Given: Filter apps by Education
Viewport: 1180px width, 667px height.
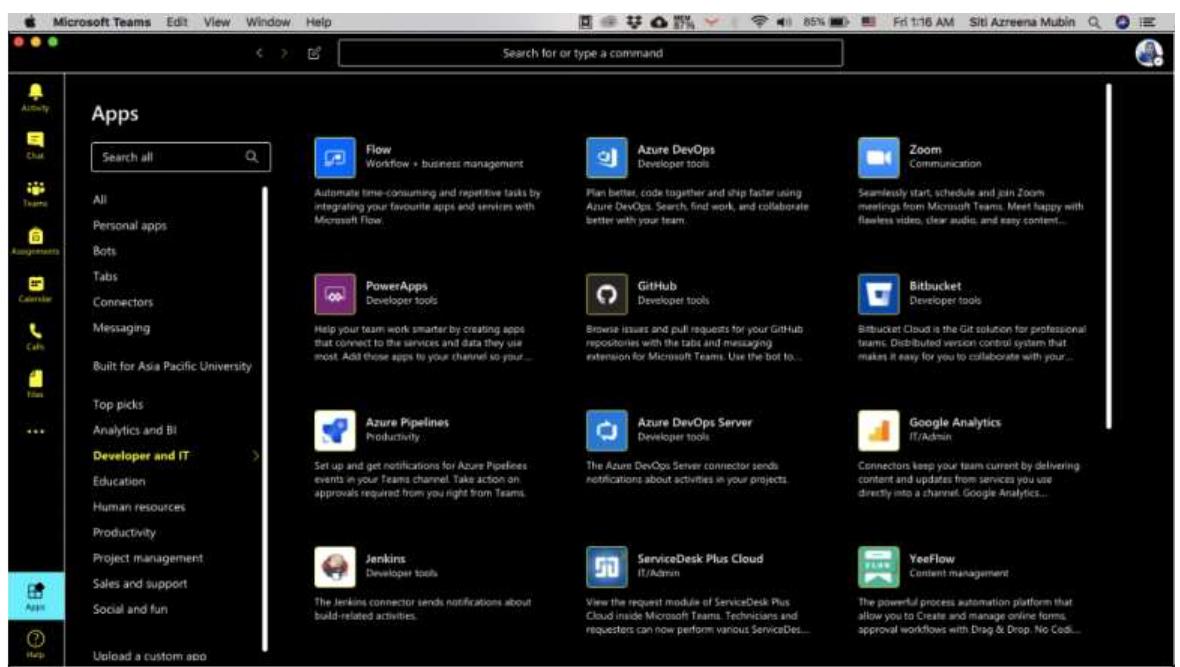Looking at the screenshot, I should click(x=119, y=481).
